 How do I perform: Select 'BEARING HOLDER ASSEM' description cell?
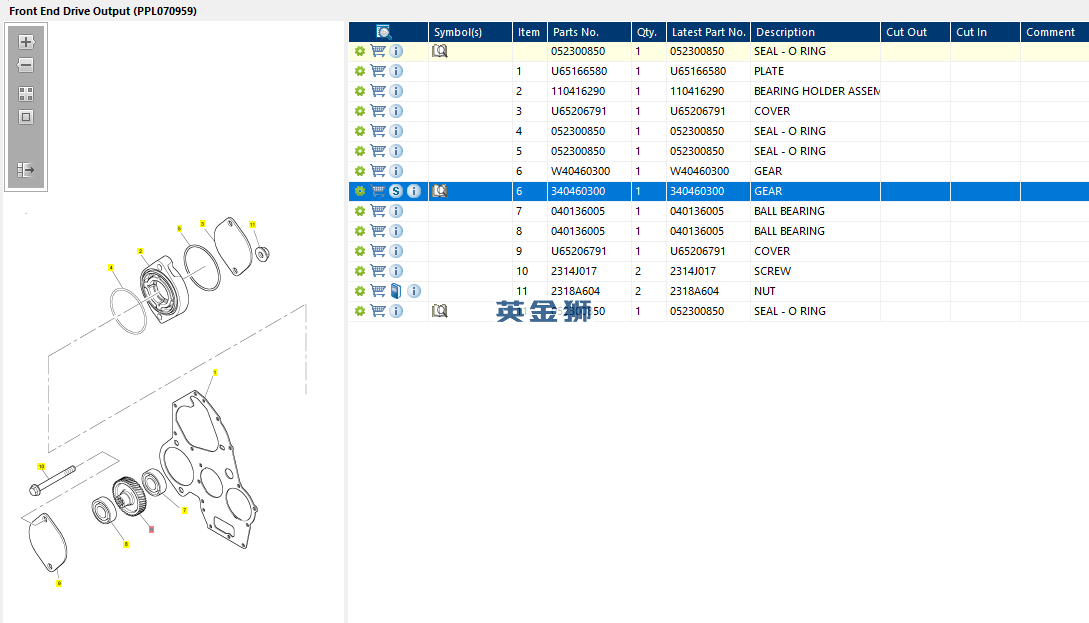(817, 91)
